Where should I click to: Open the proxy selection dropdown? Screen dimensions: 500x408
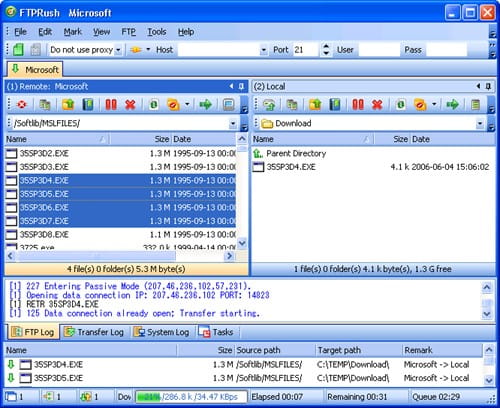coord(118,50)
